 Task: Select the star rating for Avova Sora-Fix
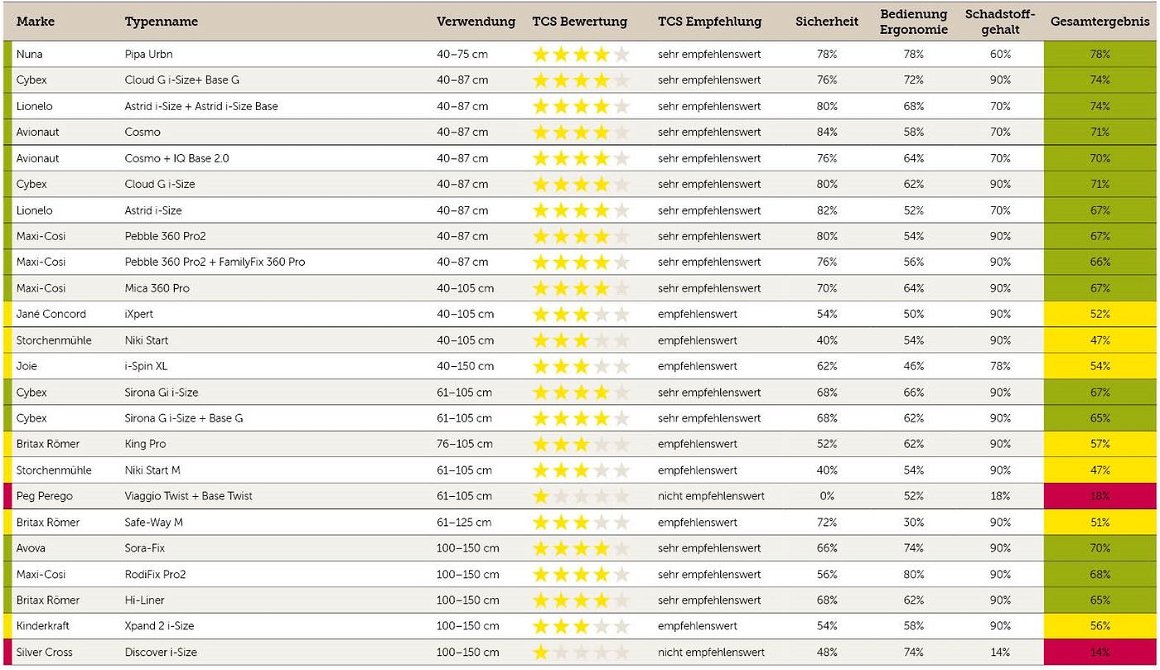pos(581,549)
